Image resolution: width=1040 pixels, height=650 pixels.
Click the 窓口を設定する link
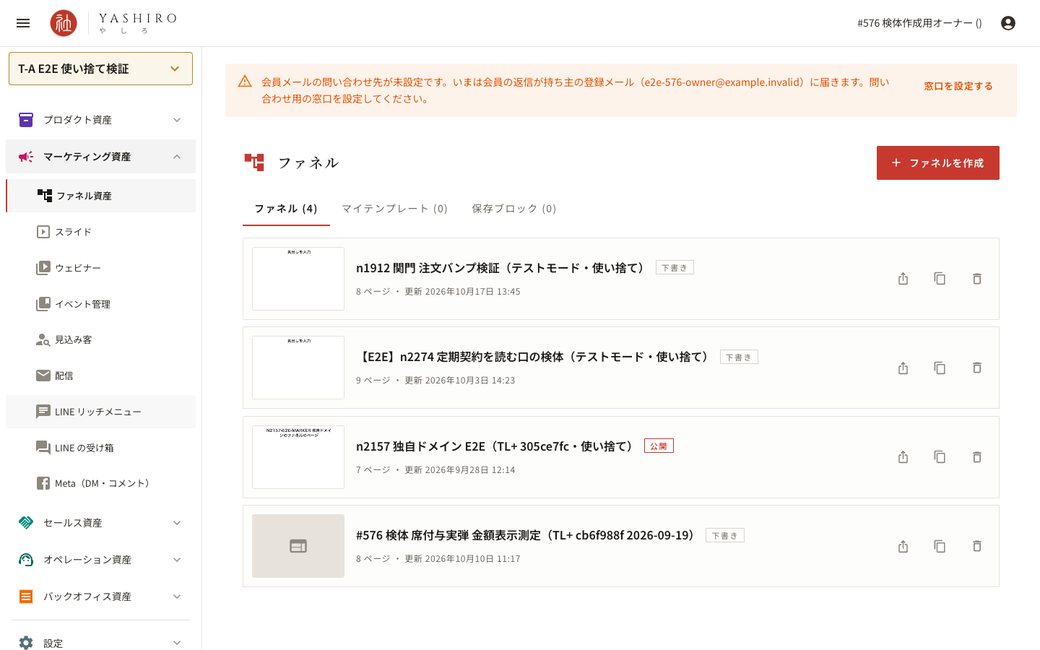[958, 86]
